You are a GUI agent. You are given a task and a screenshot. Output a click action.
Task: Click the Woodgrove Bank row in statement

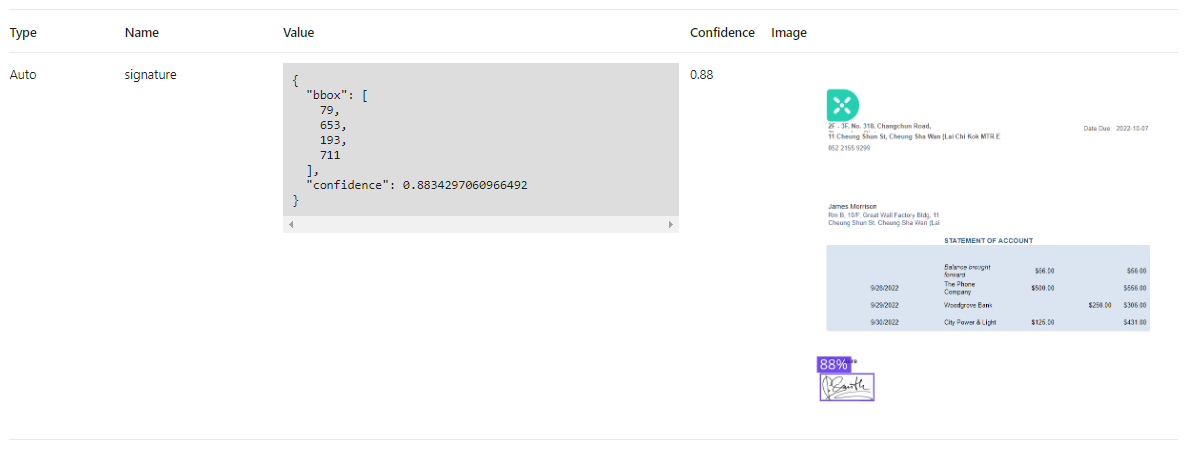tap(965, 304)
